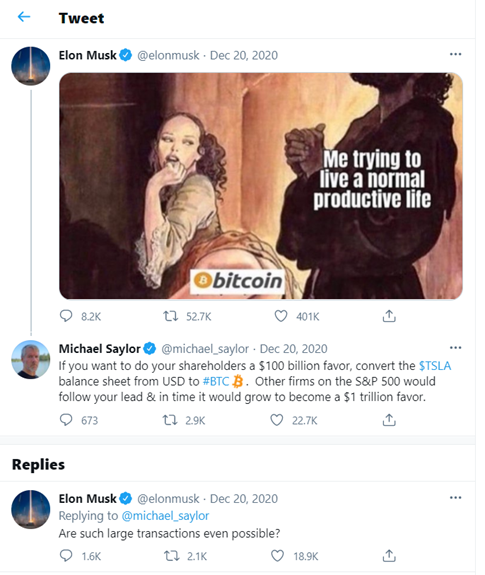Image resolution: width=485 pixels, height=575 pixels.
Task: Open more options on the bitcoin meme tweet
Action: tap(455, 54)
